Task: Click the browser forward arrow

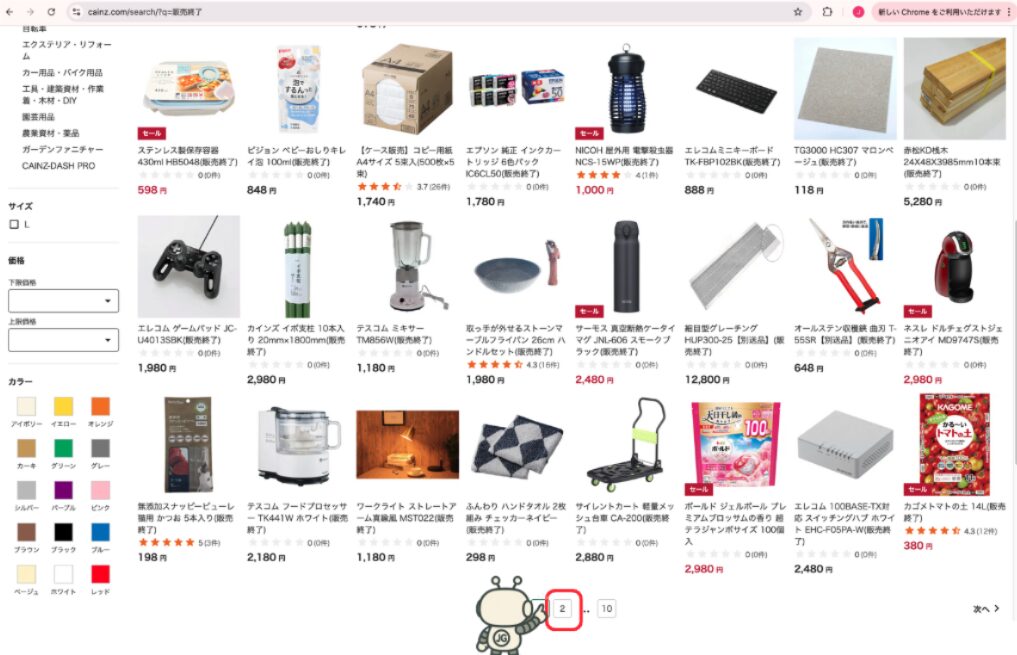Action: [30, 12]
